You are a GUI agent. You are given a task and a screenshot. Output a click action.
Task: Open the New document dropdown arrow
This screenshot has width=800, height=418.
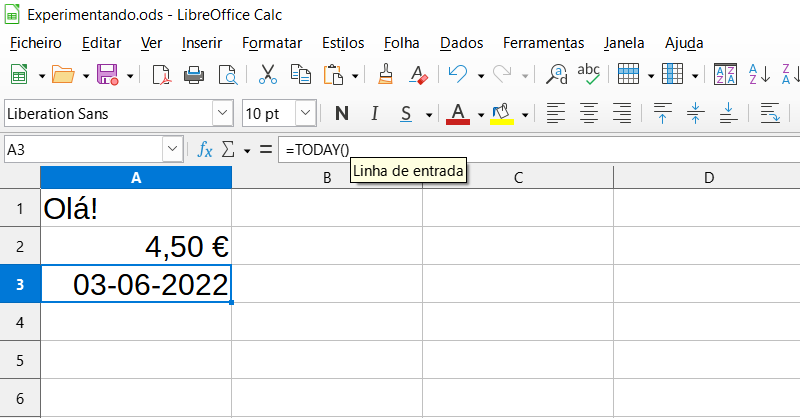pos(42,76)
